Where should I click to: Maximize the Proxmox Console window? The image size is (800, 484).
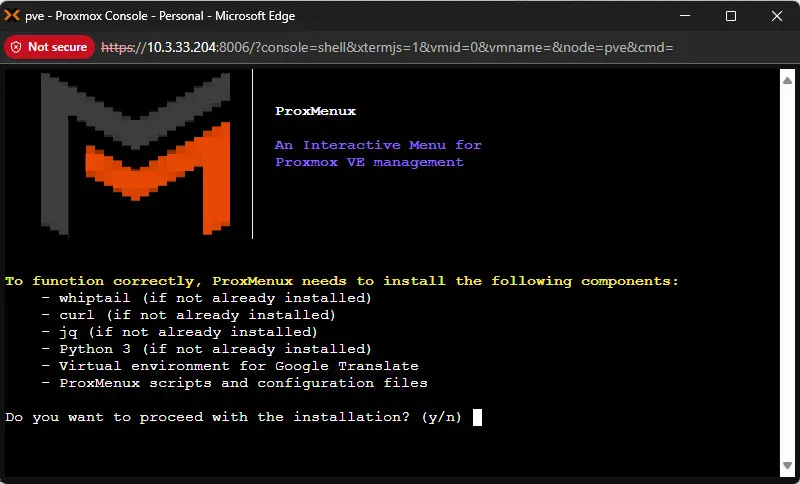coord(731,16)
